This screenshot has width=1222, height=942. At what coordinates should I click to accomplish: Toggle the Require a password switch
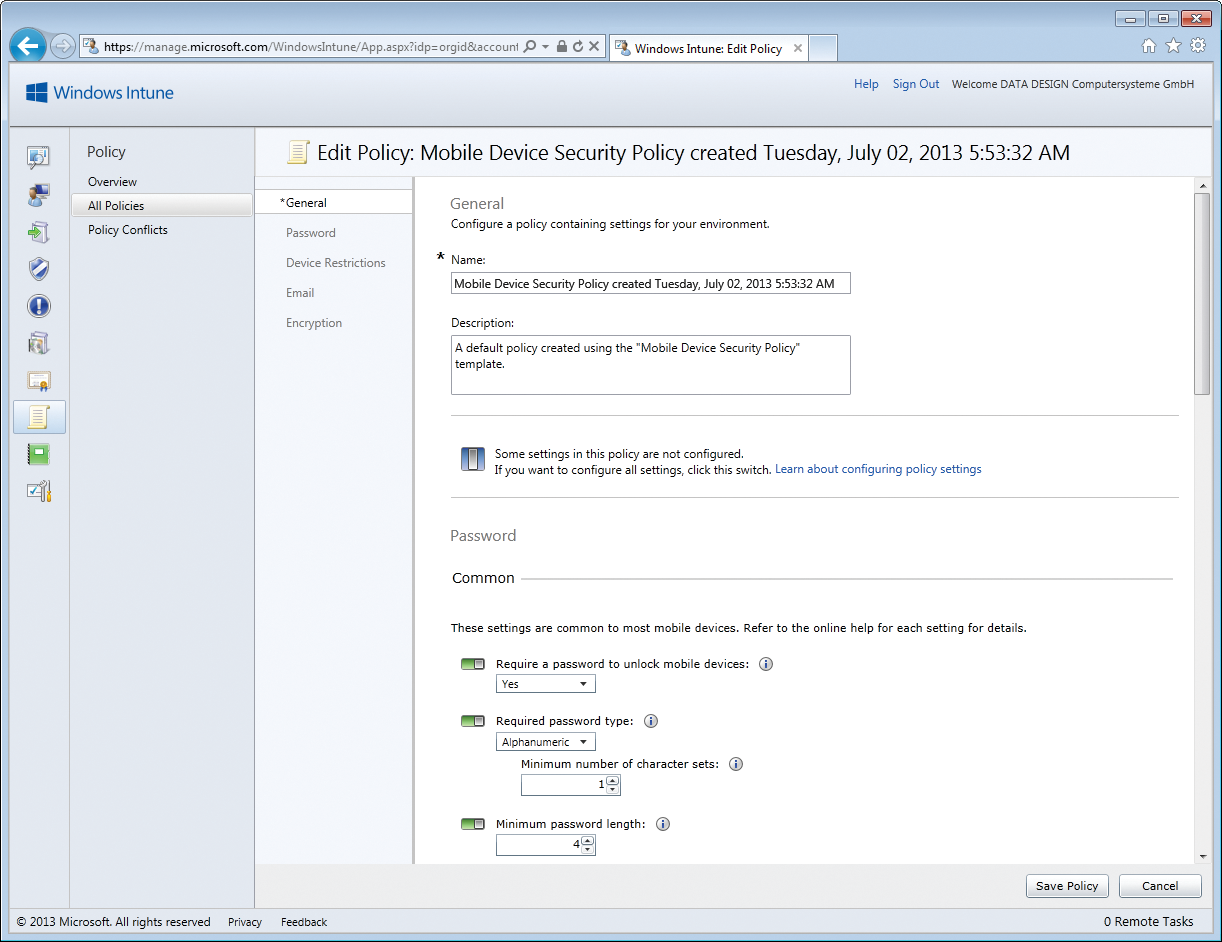click(472, 664)
